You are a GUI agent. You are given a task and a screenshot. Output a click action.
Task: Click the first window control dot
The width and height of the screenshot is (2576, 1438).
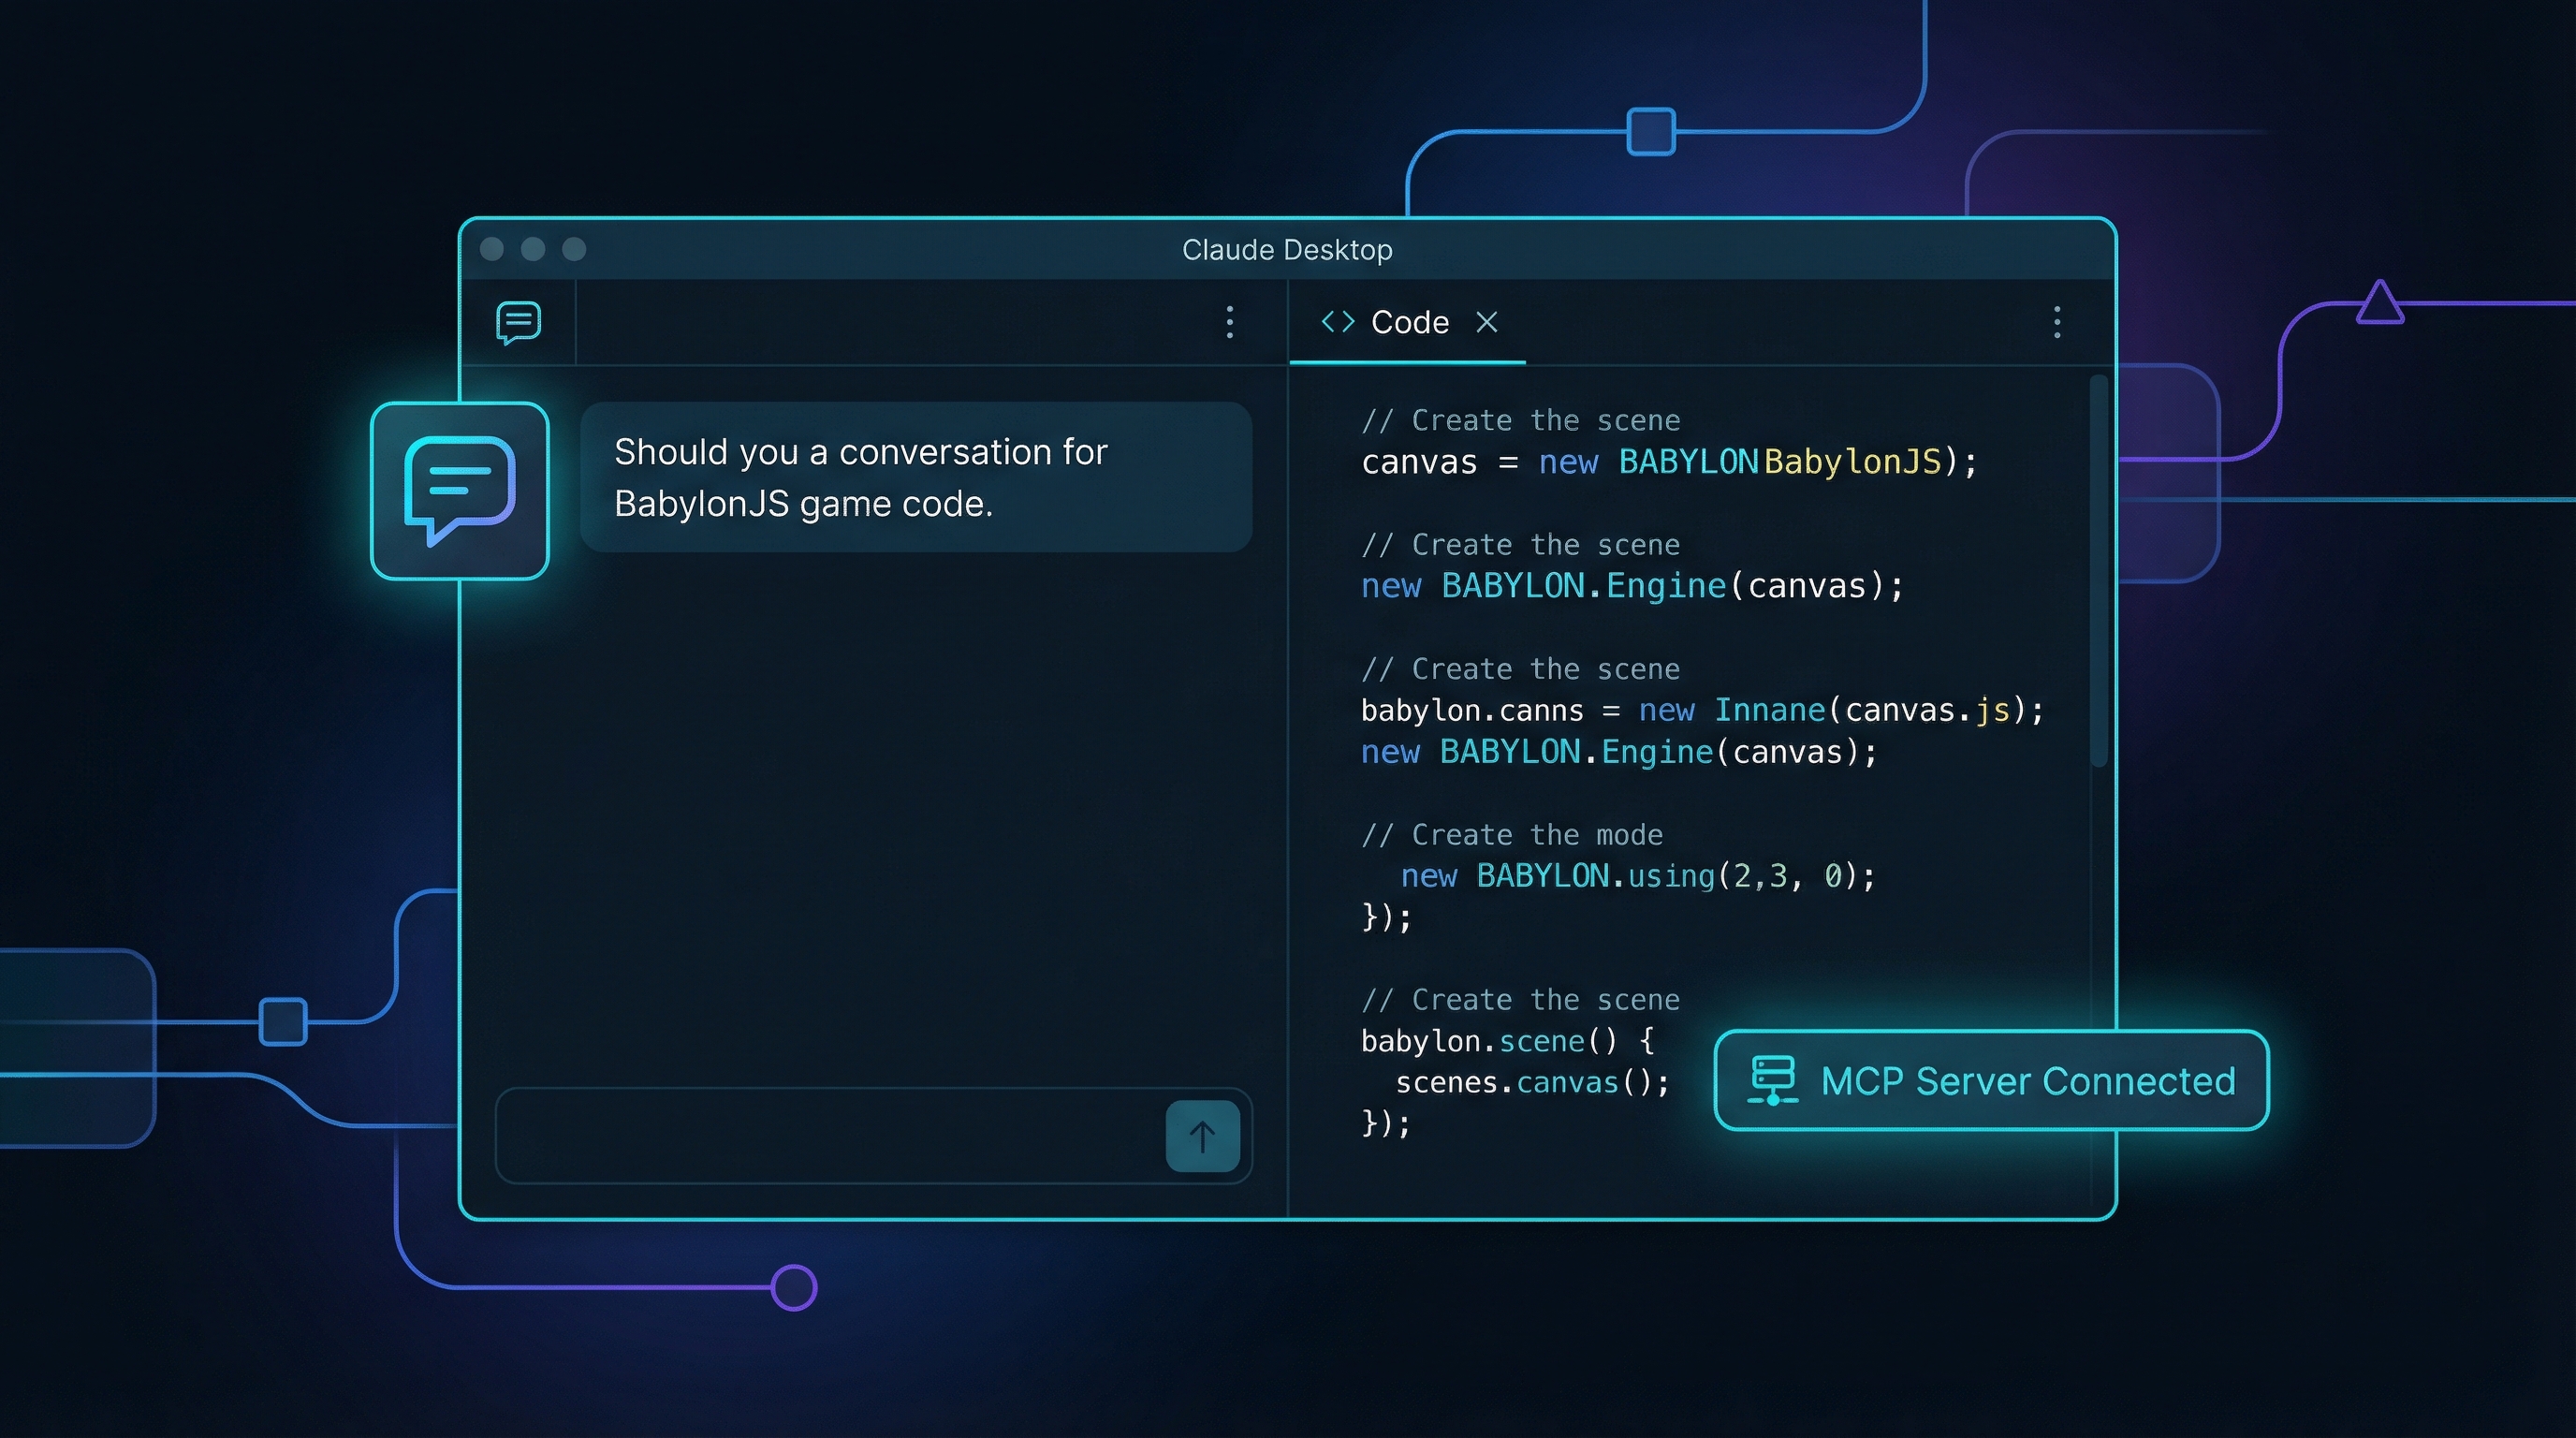(492, 249)
